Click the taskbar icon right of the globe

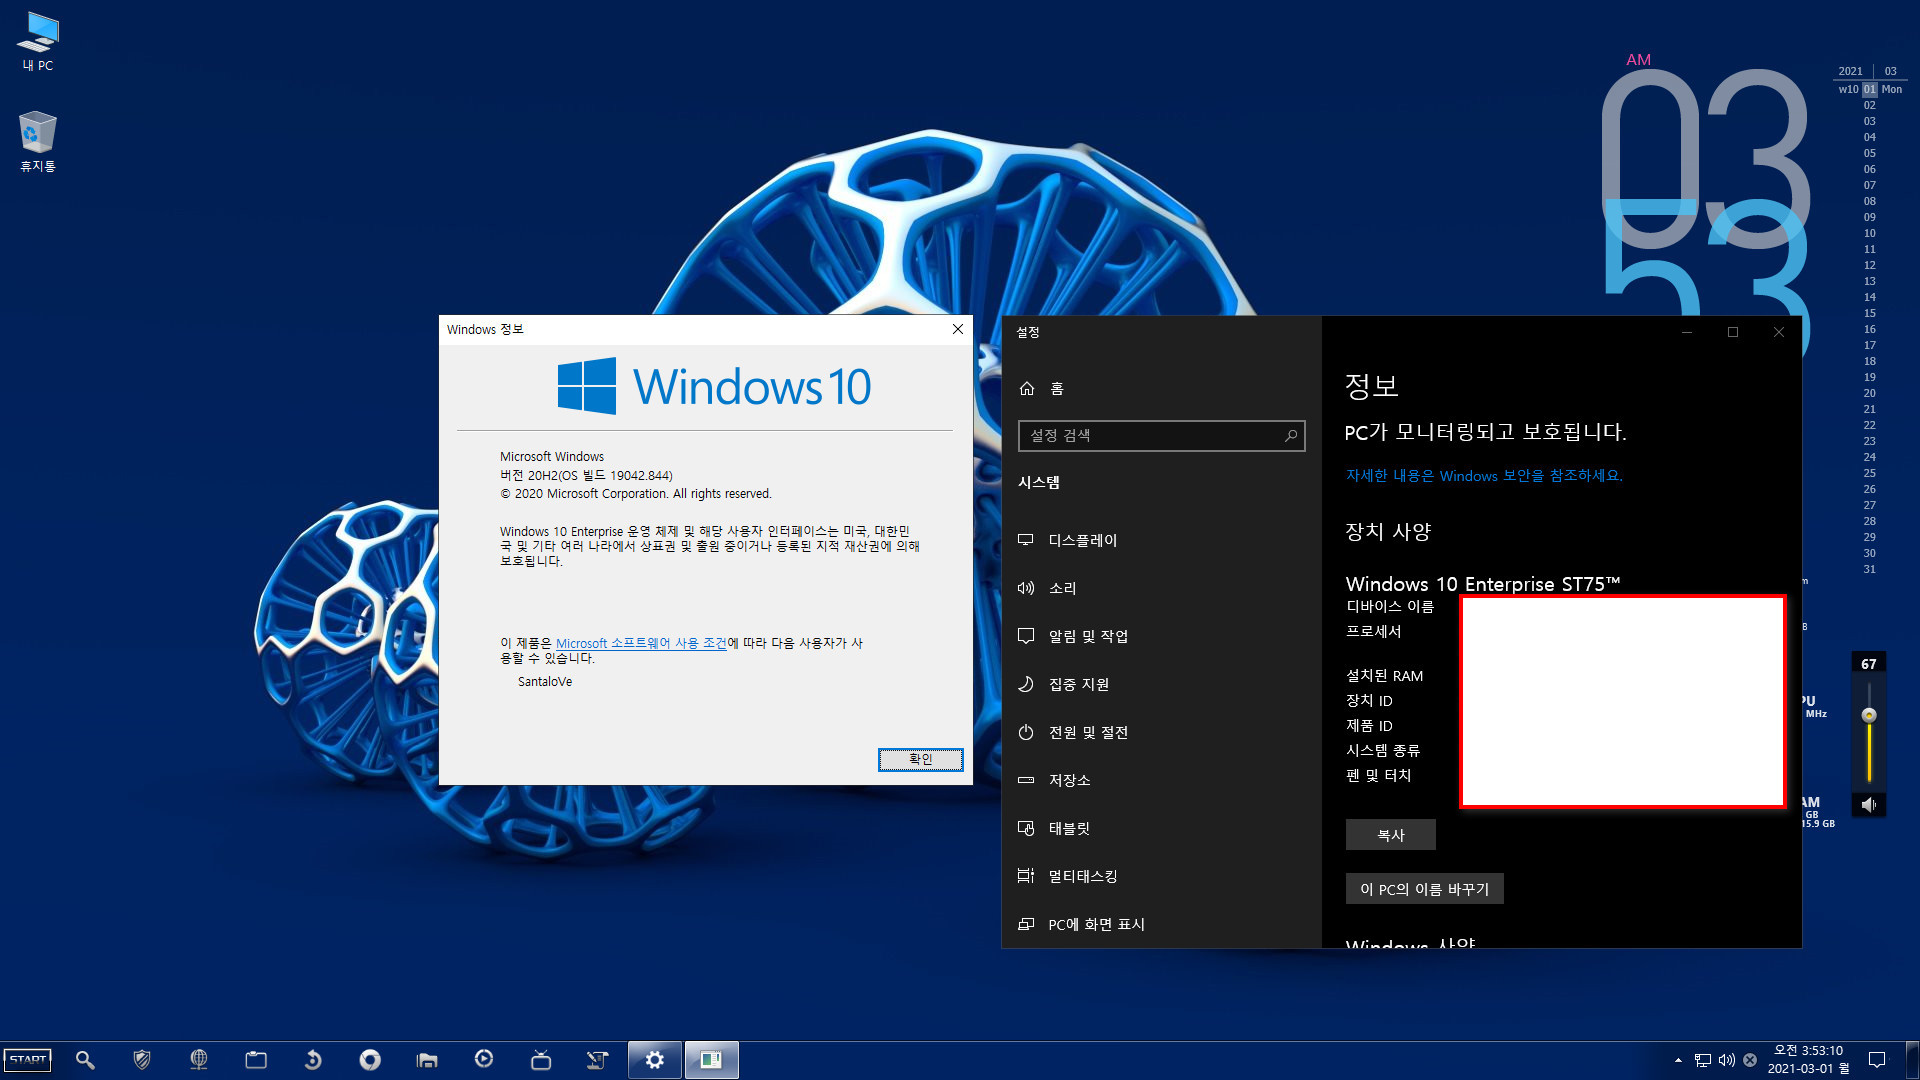coord(256,1060)
